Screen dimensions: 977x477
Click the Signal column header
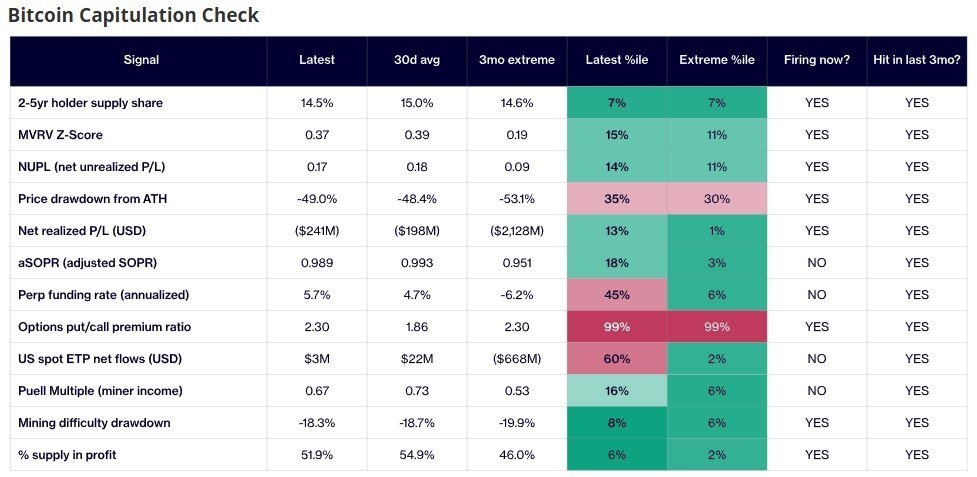pyautogui.click(x=141, y=60)
